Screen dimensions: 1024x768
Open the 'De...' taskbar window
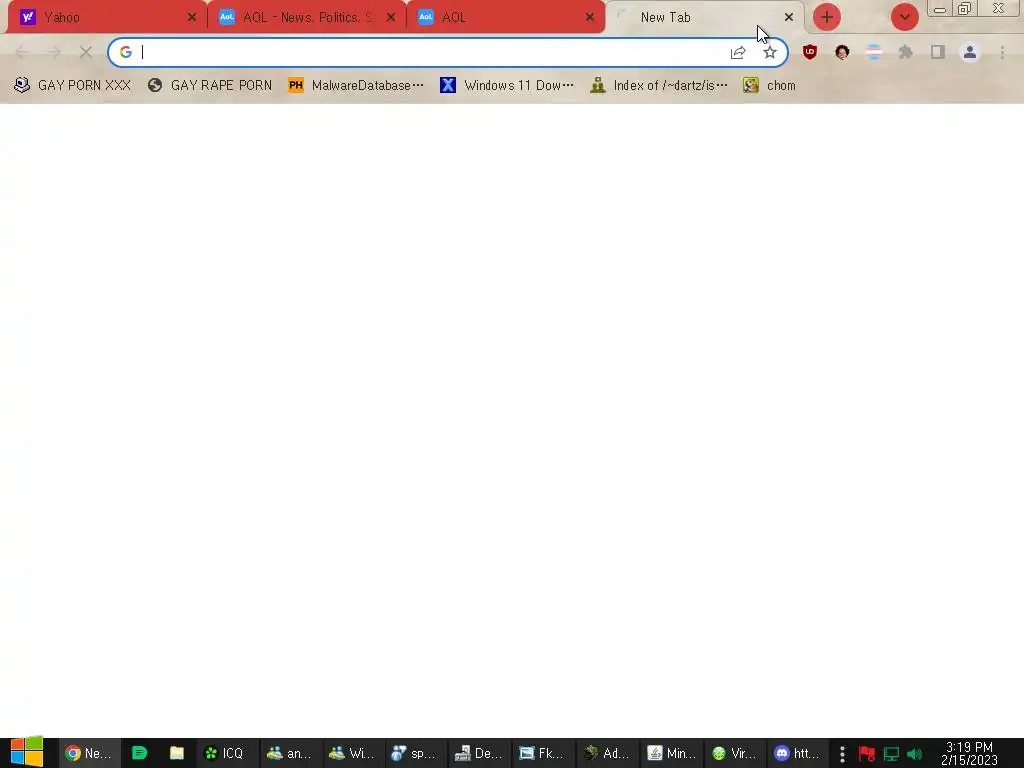click(479, 754)
